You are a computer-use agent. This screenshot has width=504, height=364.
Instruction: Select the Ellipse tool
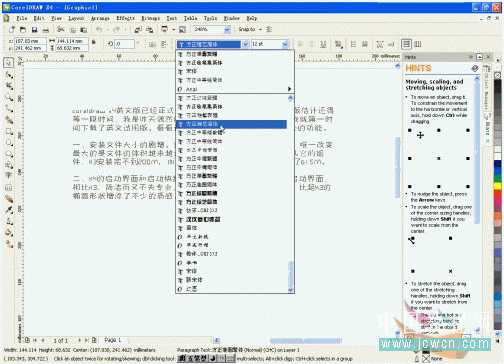point(9,142)
